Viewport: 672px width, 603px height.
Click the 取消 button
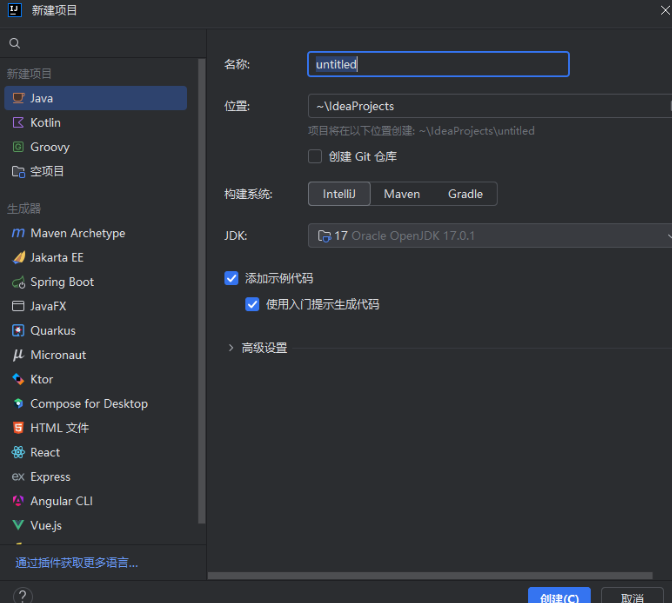tap(632, 596)
